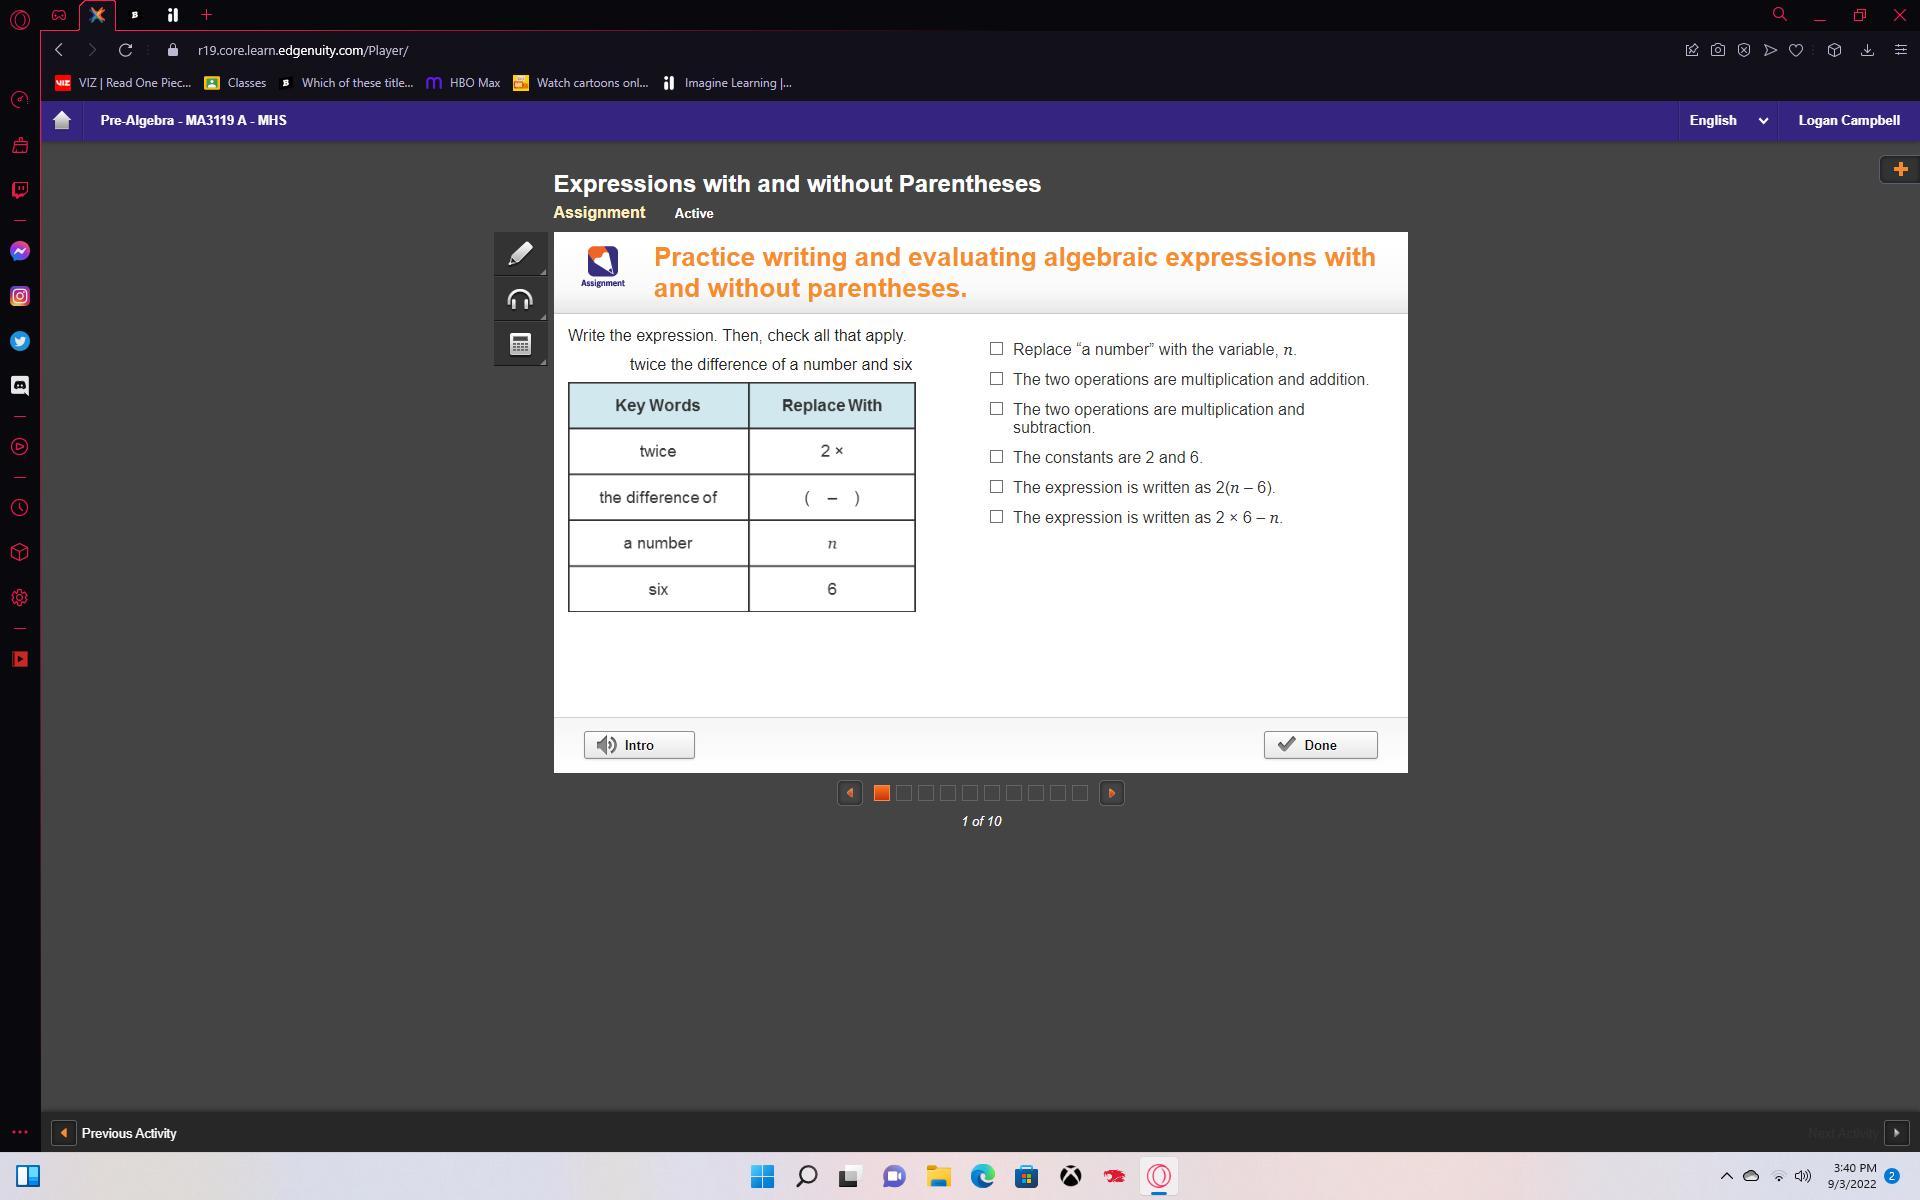
Task: Open the calculator tool
Action: [520, 344]
